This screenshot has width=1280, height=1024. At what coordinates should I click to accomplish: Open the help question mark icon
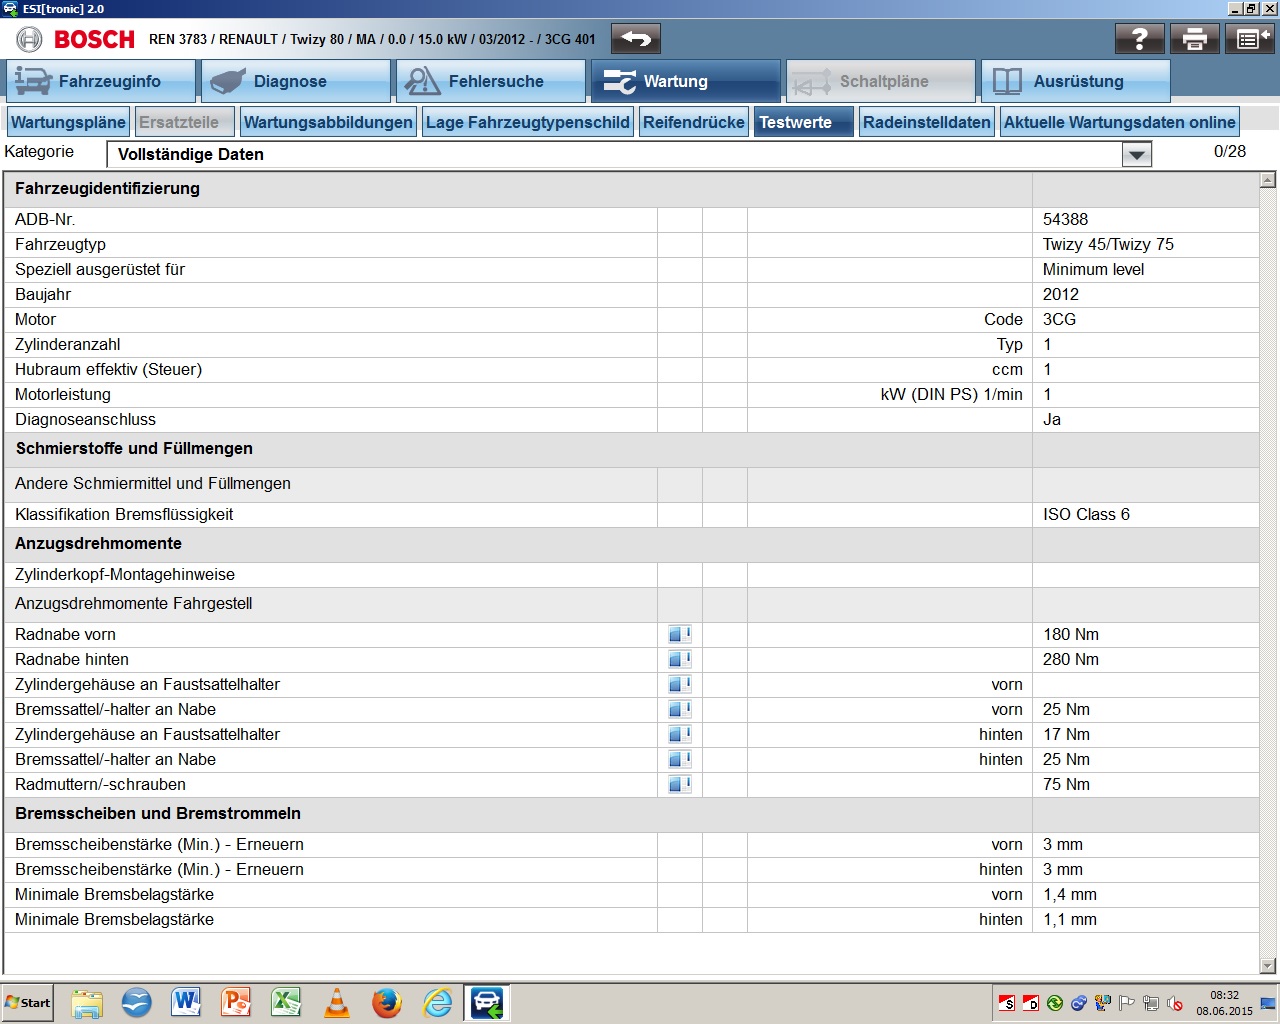click(x=1139, y=39)
